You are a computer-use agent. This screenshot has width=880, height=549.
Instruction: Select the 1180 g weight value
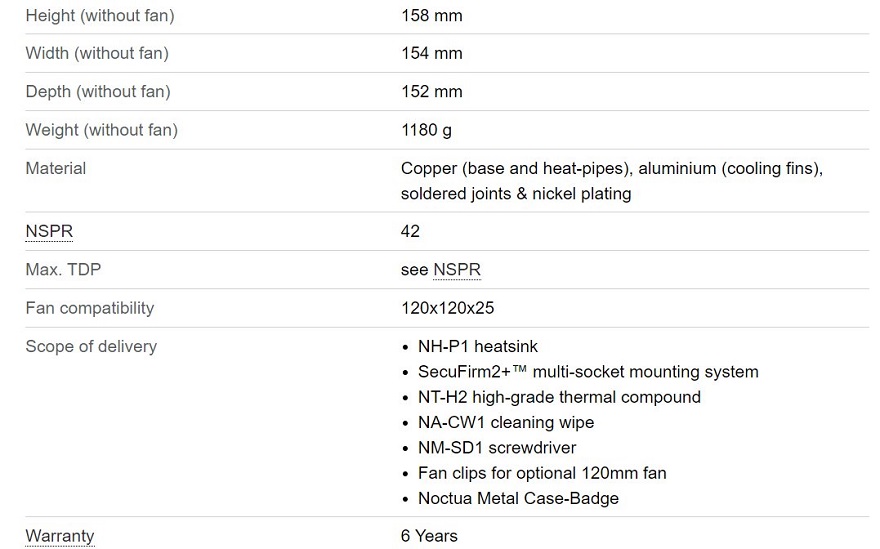pyautogui.click(x=426, y=130)
